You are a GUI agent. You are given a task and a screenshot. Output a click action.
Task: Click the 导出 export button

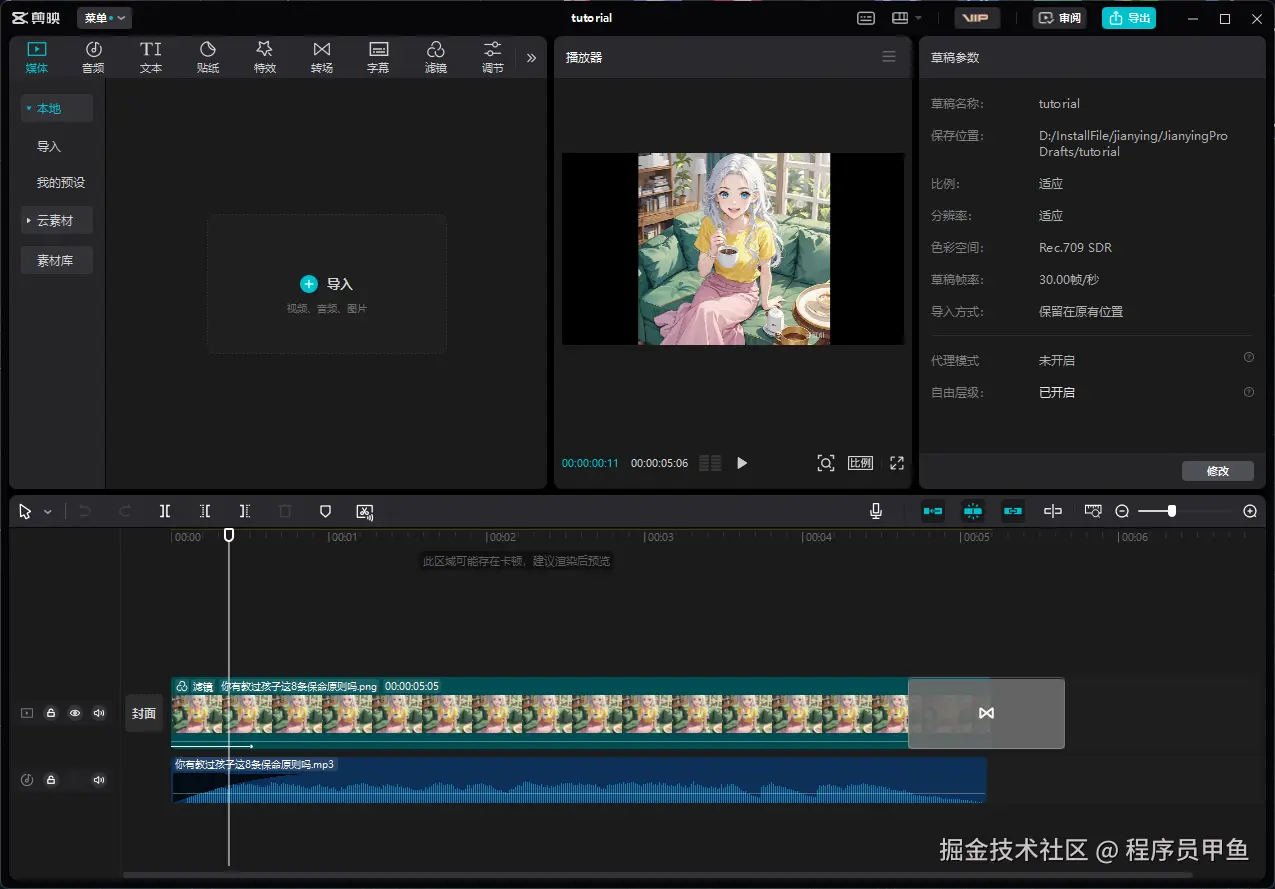click(1129, 18)
